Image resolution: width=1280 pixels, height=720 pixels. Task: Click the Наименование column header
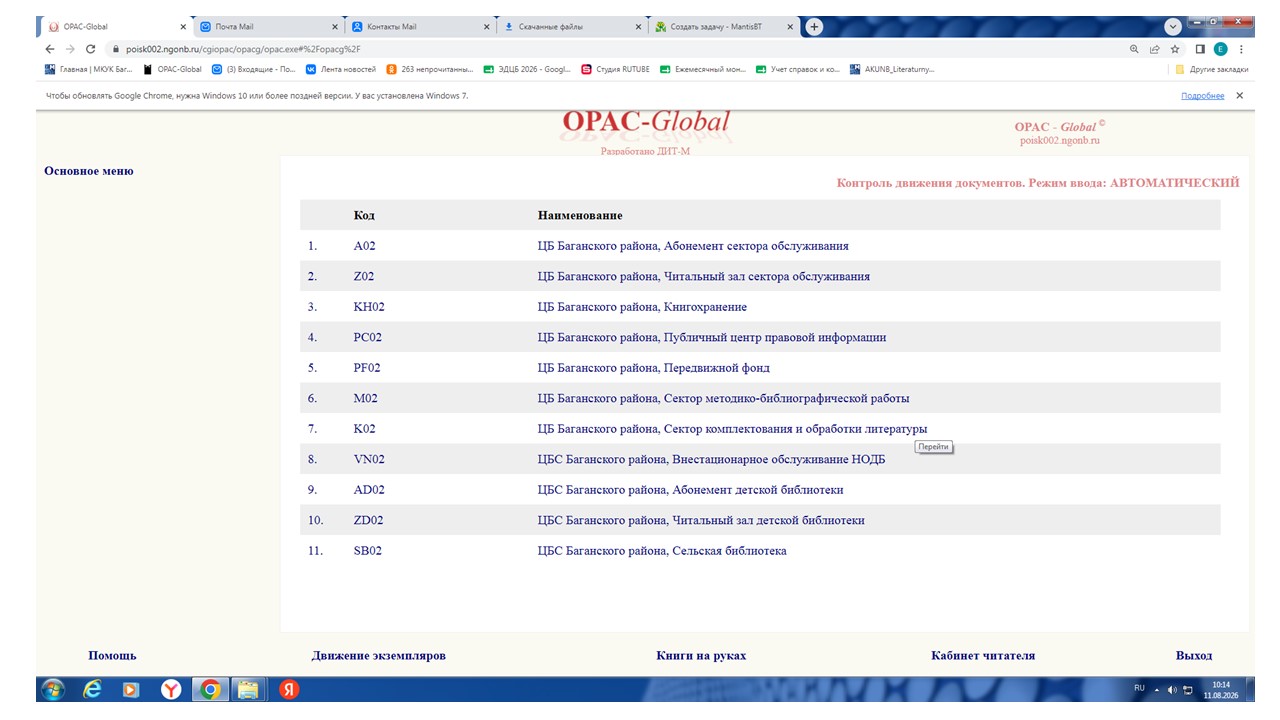(x=580, y=216)
